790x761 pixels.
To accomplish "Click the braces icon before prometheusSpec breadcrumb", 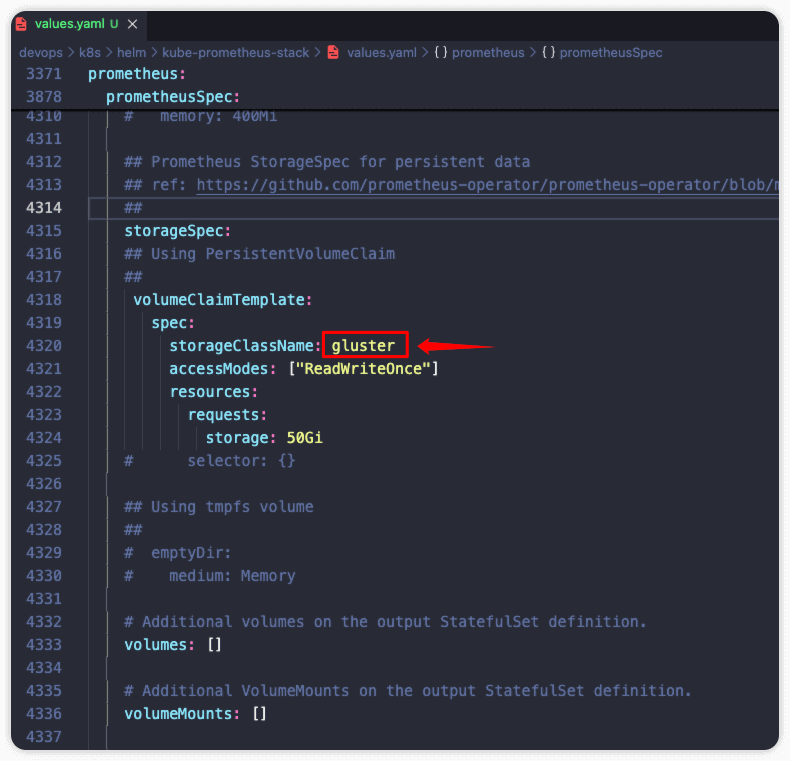I will [x=549, y=52].
